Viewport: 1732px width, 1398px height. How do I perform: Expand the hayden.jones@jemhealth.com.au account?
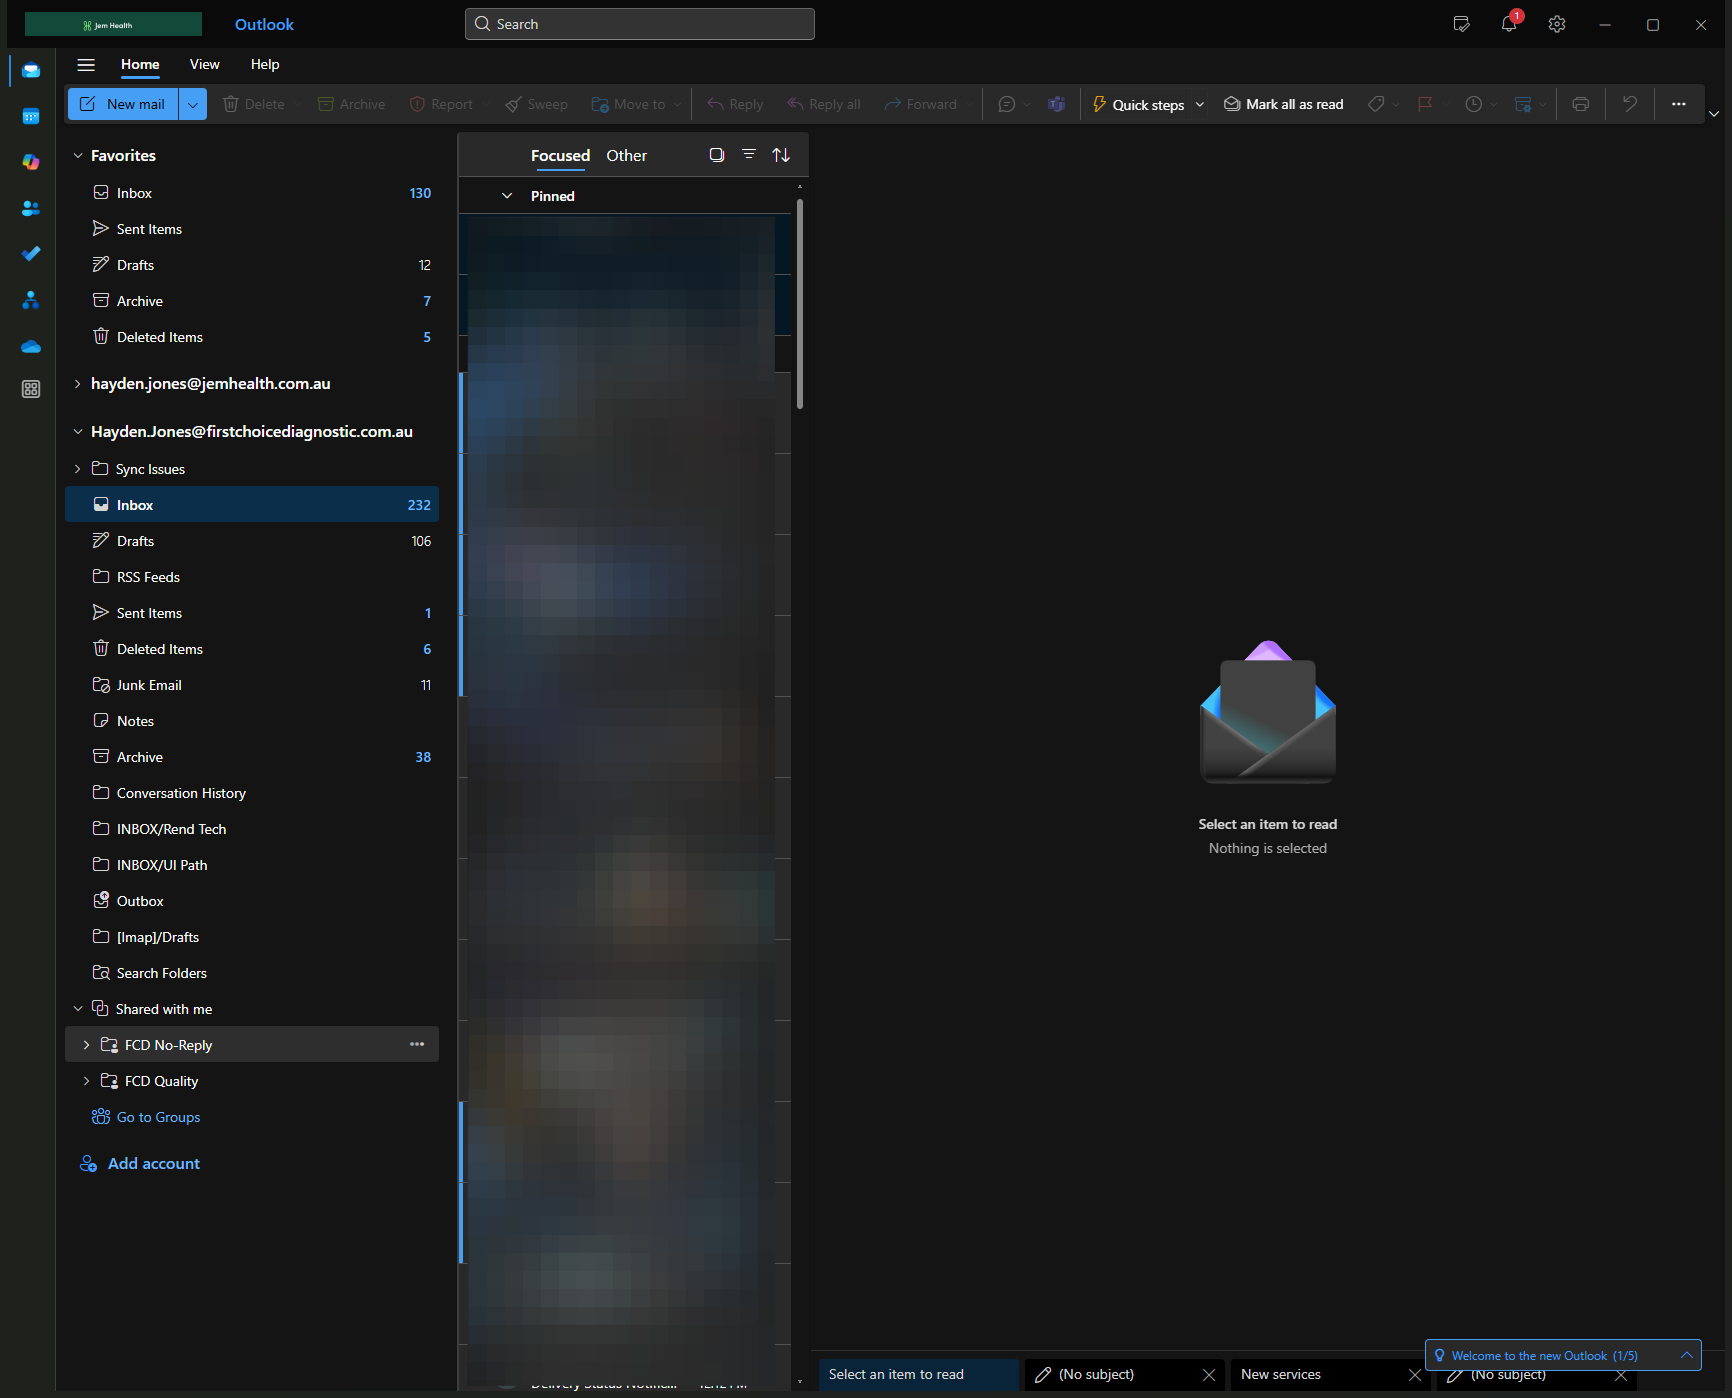pos(78,384)
